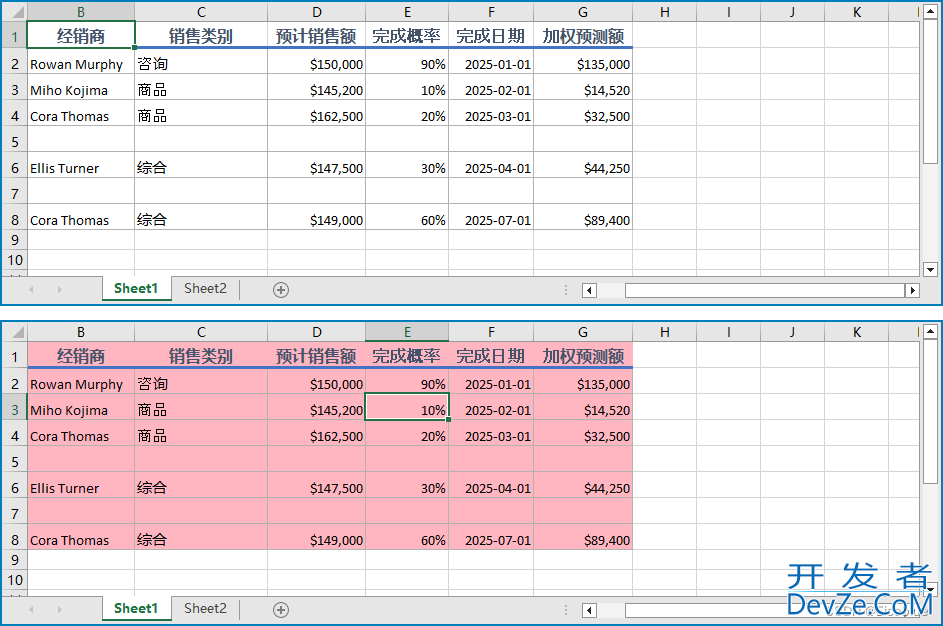Add a new sheet in the top window

281,290
